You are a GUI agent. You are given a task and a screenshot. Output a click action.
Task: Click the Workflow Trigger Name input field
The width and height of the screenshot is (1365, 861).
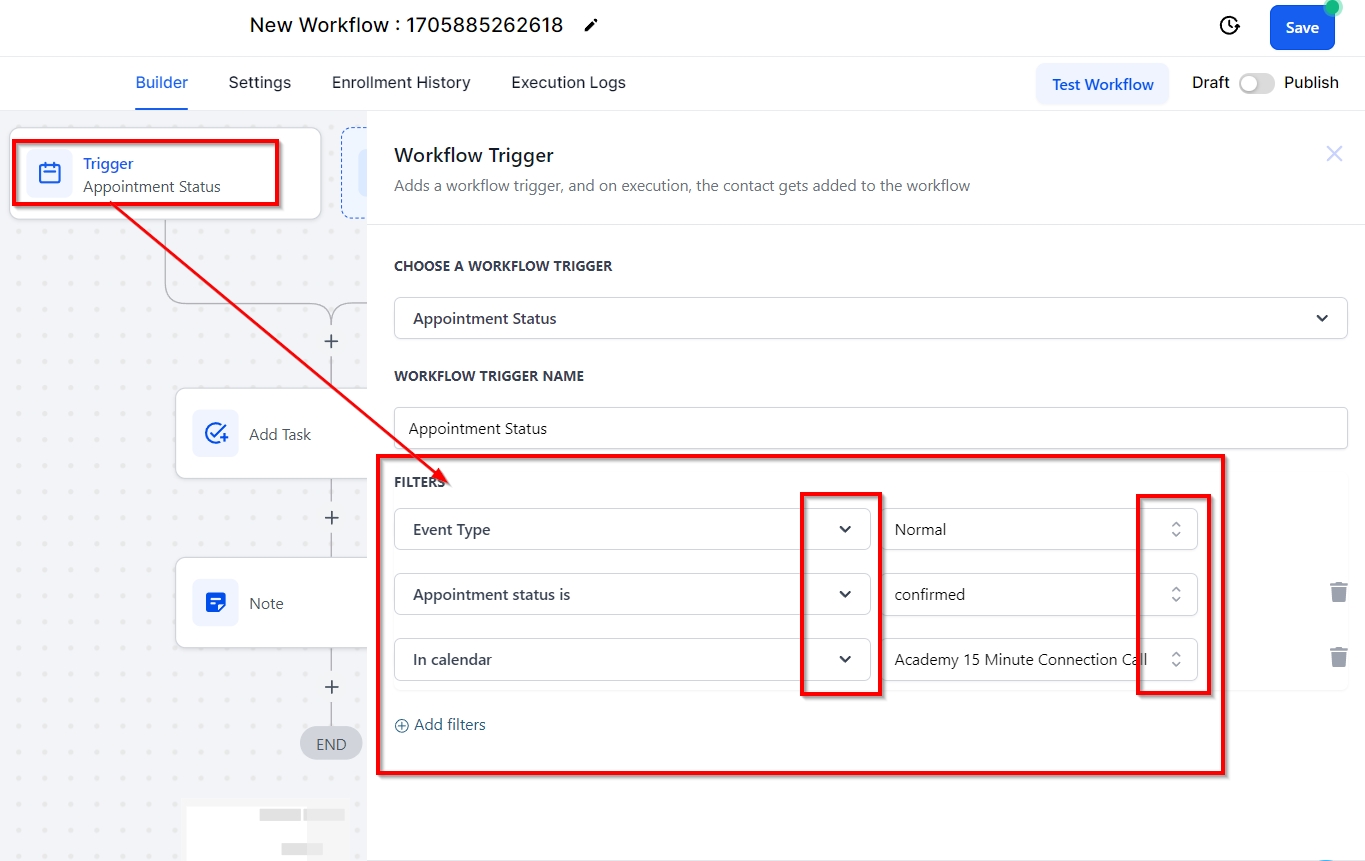(x=870, y=428)
